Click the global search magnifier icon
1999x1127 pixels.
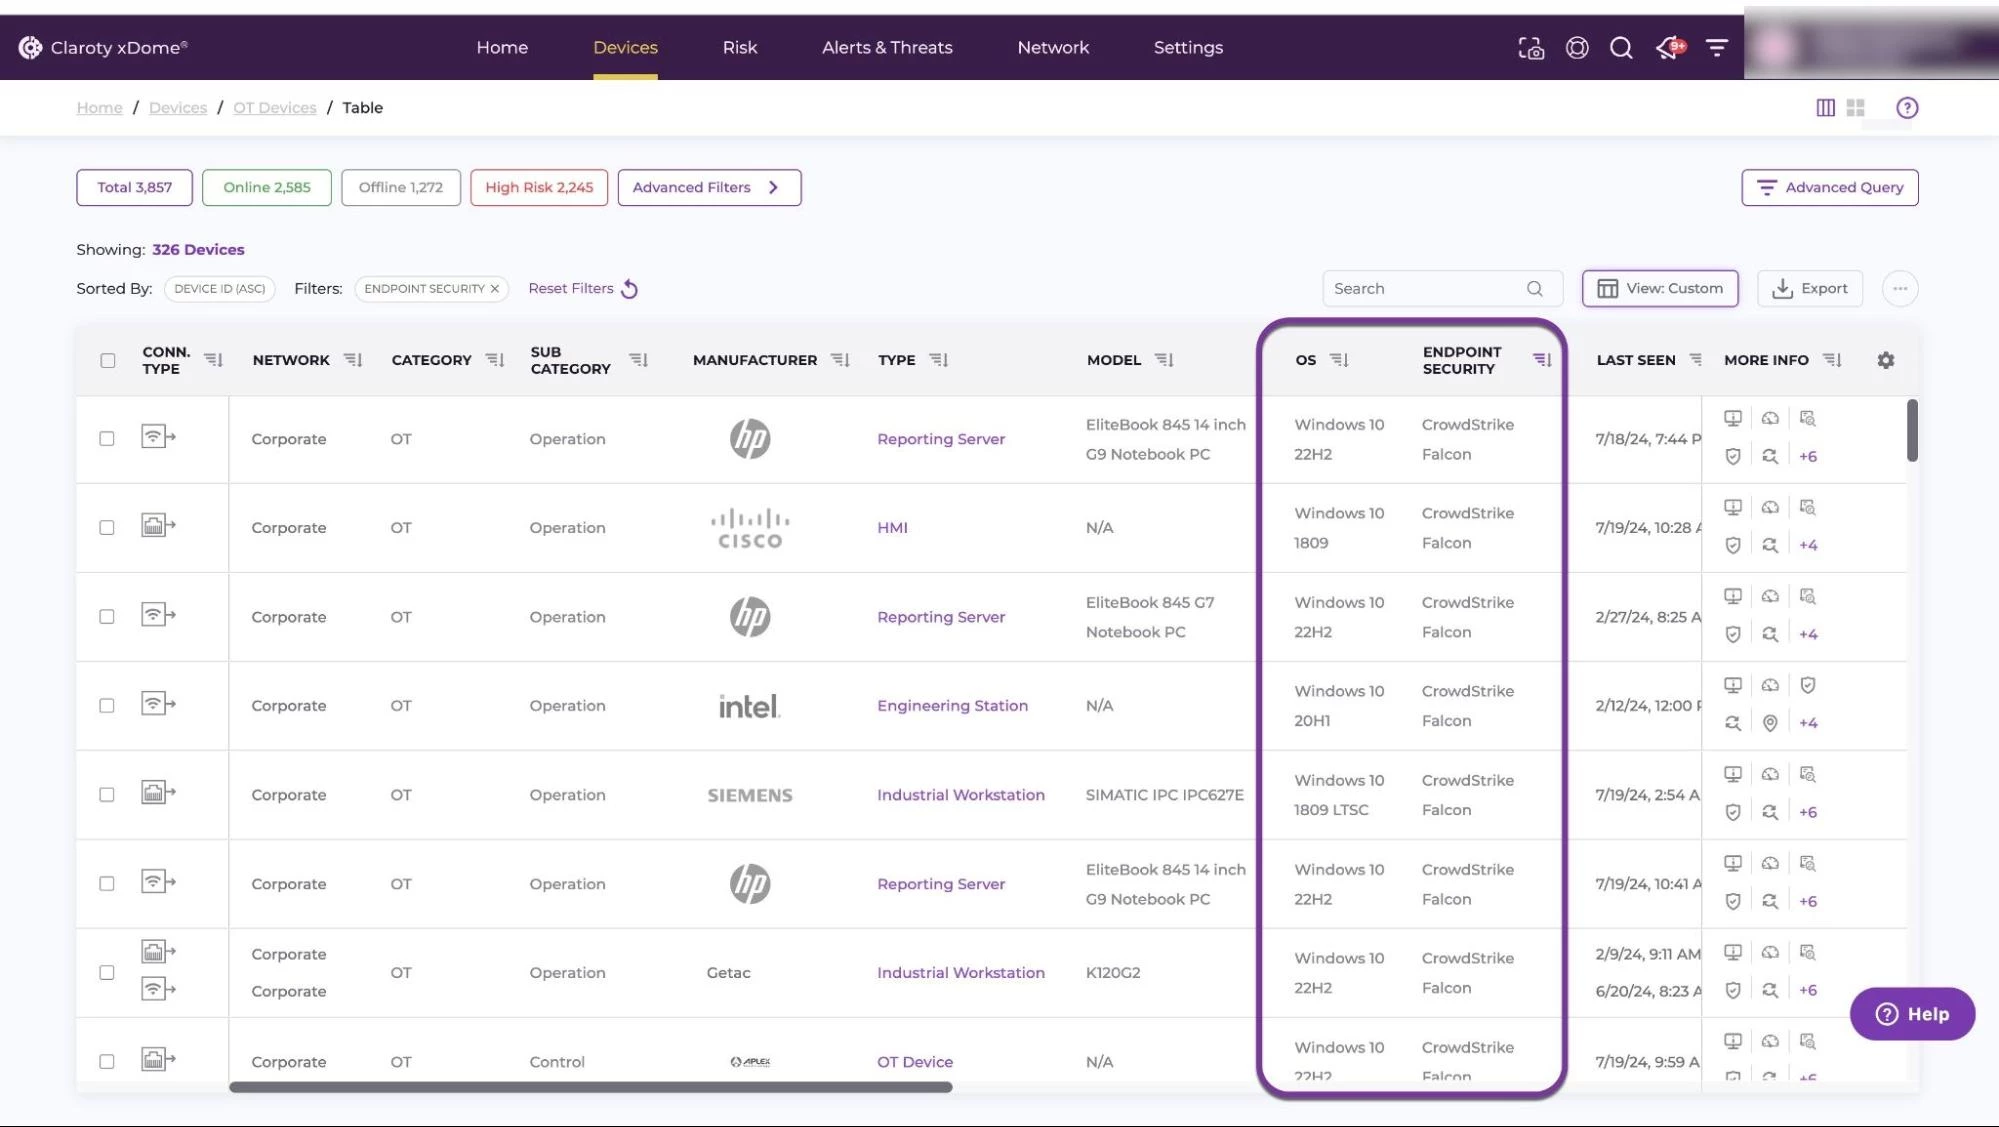tap(1621, 47)
